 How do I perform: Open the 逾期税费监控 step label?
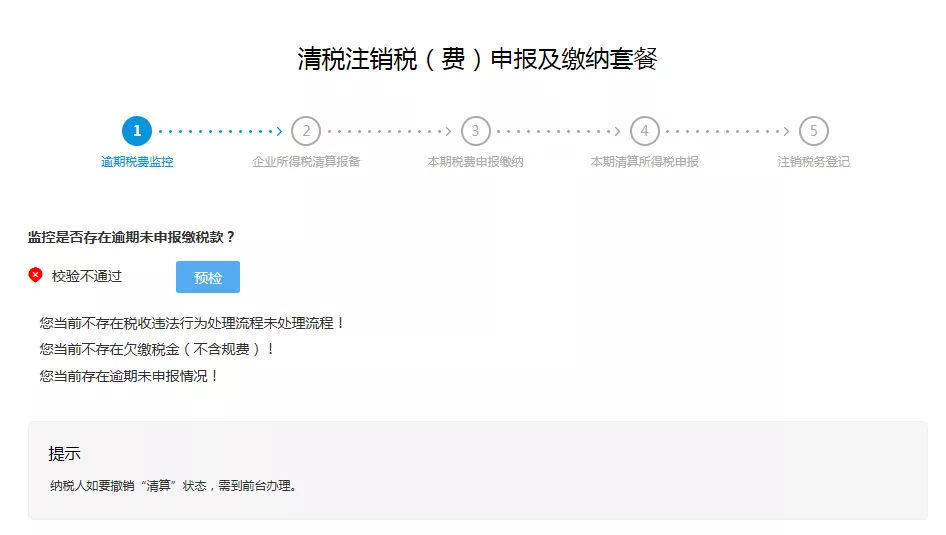click(137, 162)
